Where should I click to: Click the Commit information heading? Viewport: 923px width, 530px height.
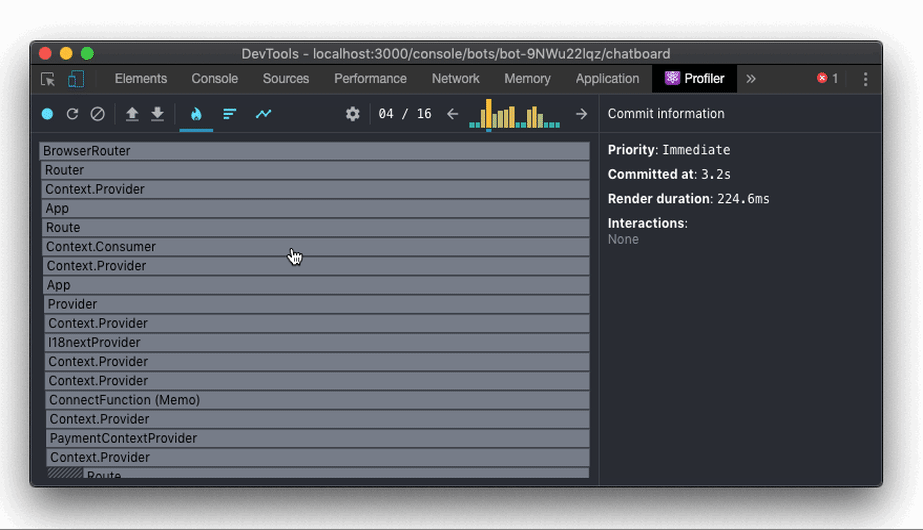point(666,114)
